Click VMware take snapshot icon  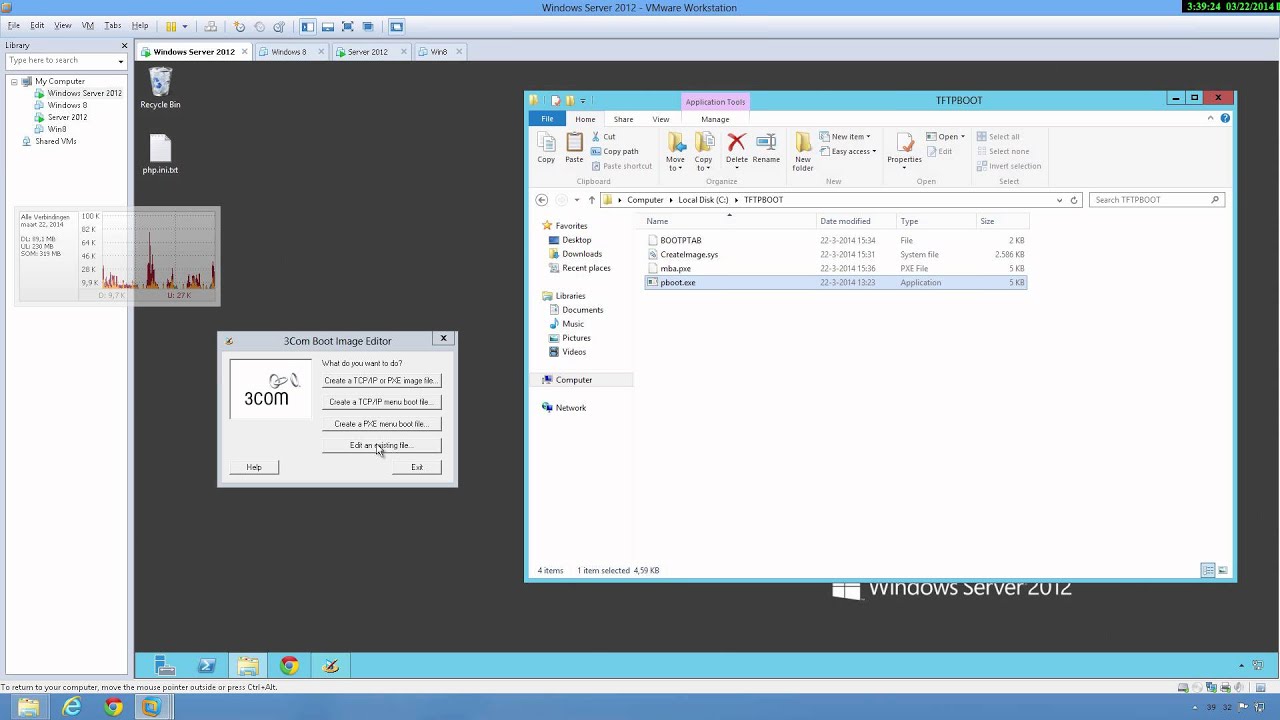[x=240, y=26]
